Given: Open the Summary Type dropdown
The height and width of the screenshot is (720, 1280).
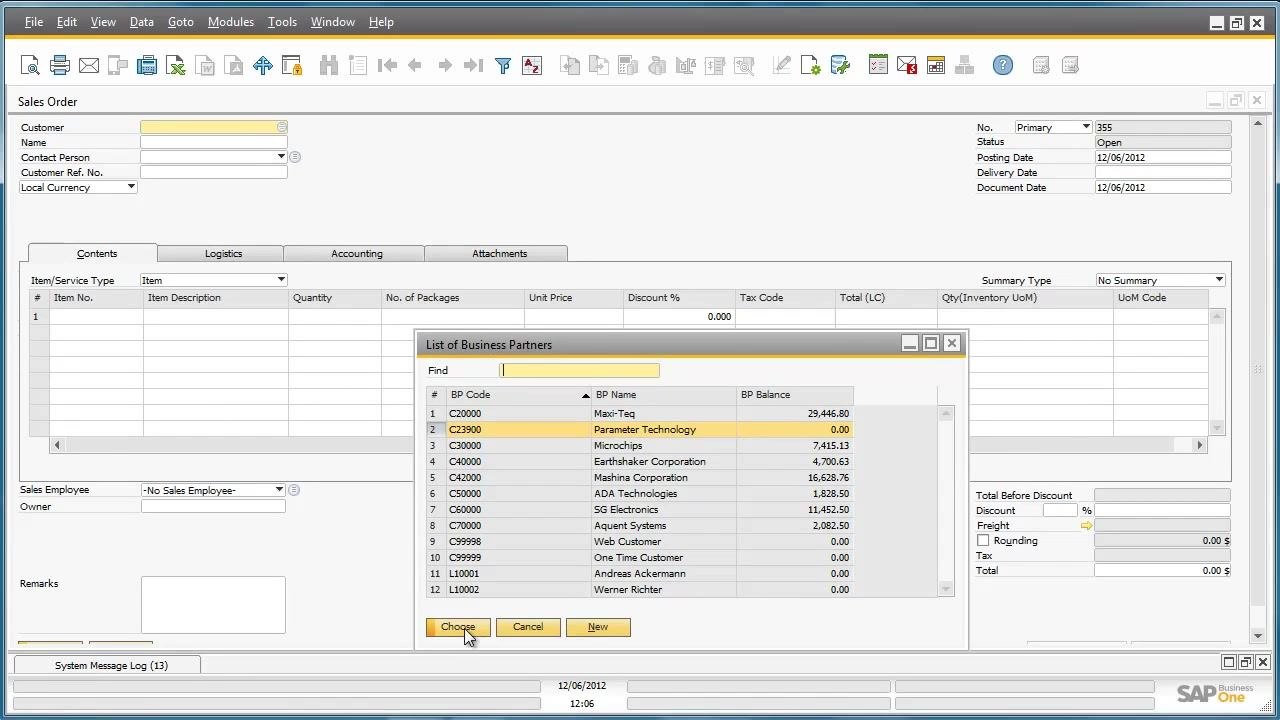Looking at the screenshot, I should [1219, 280].
